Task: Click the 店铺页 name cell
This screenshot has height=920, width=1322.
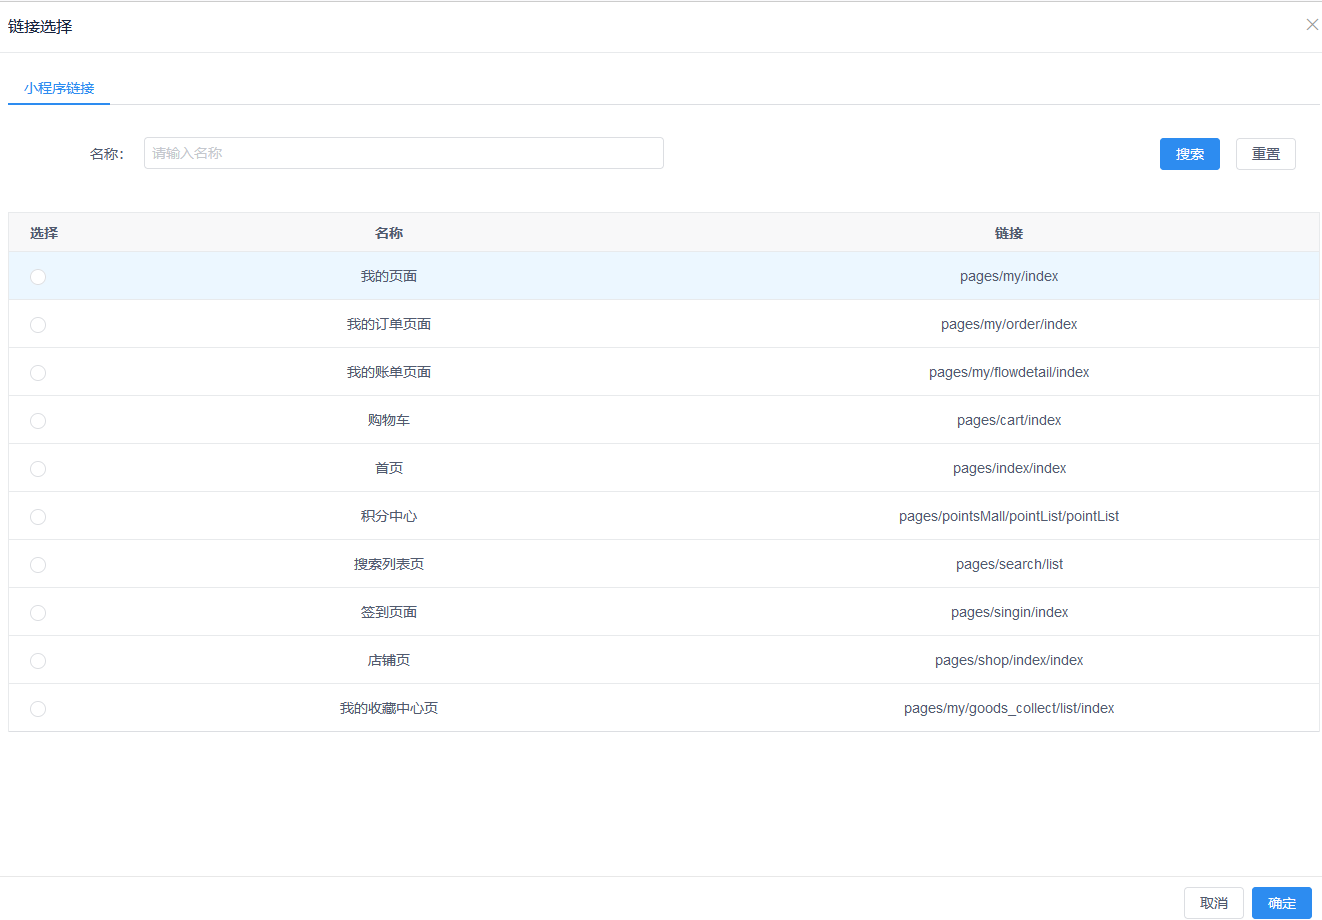Action: 389,660
